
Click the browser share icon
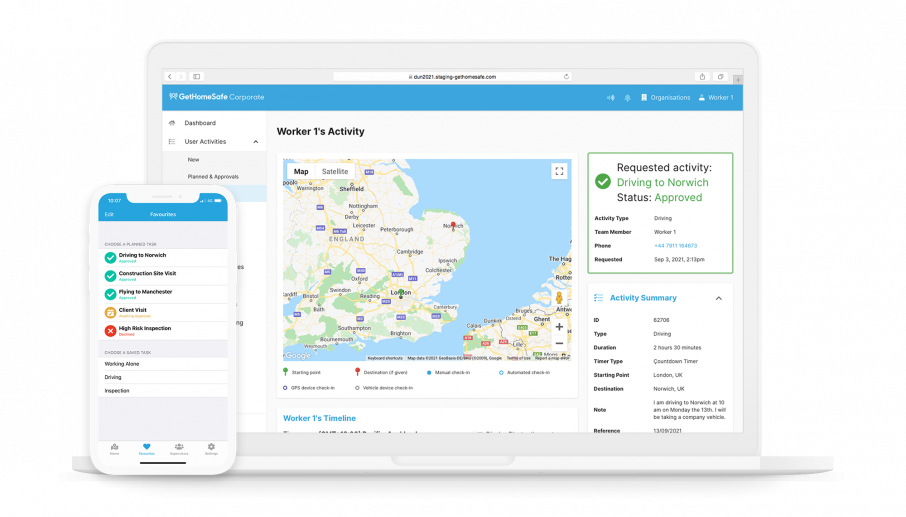click(703, 76)
